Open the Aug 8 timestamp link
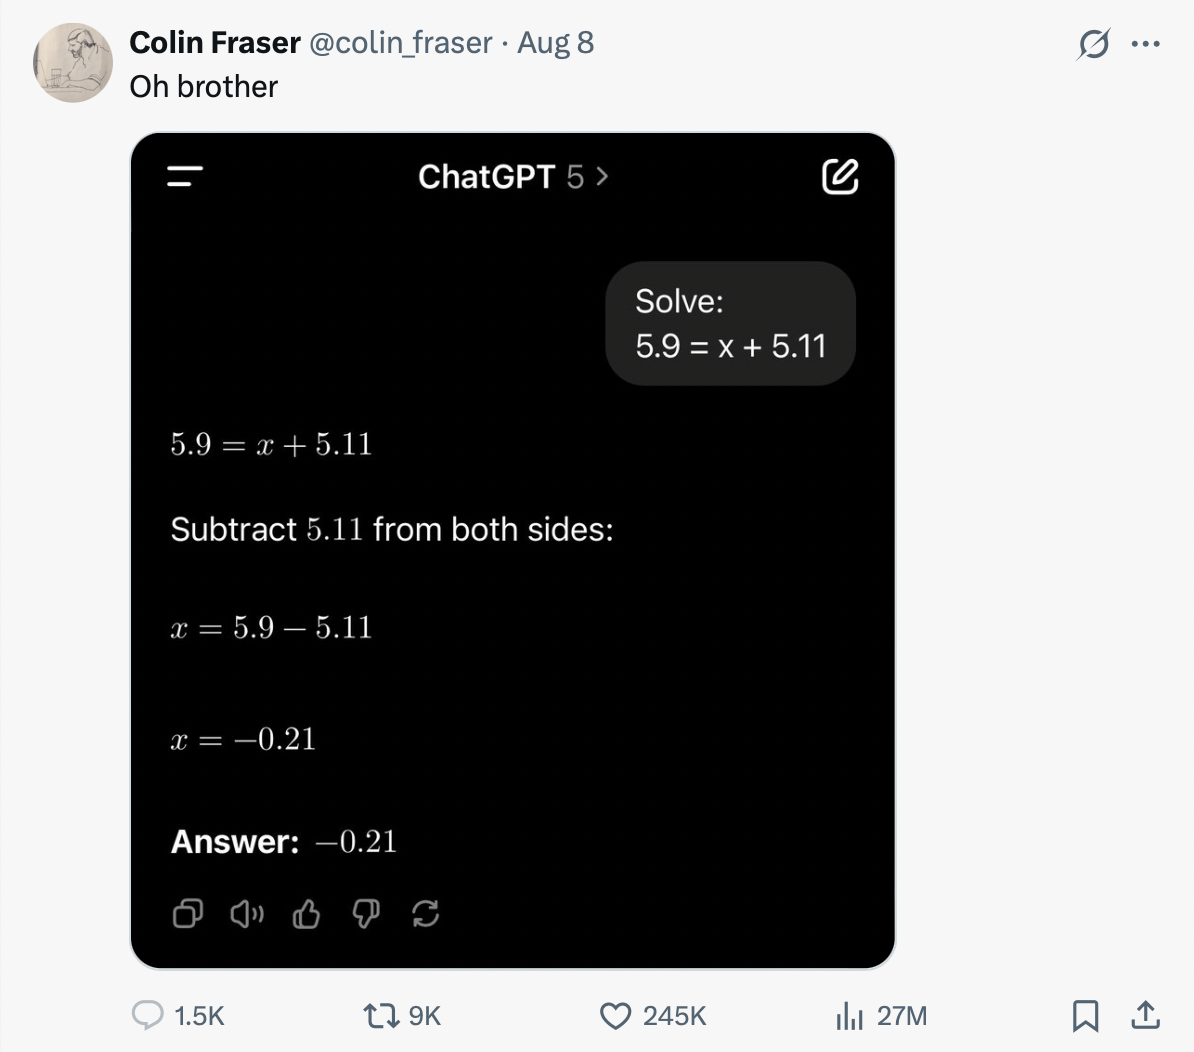The width and height of the screenshot is (1194, 1052). pos(555,43)
